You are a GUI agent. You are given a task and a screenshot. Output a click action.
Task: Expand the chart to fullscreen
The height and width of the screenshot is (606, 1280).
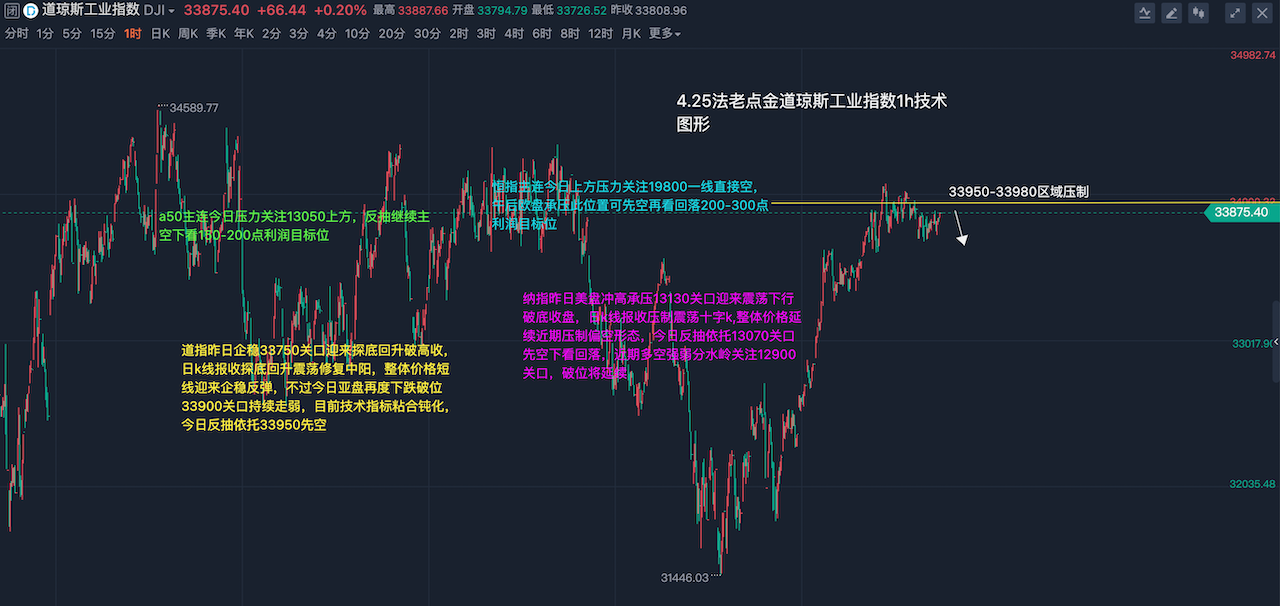[x=1236, y=13]
